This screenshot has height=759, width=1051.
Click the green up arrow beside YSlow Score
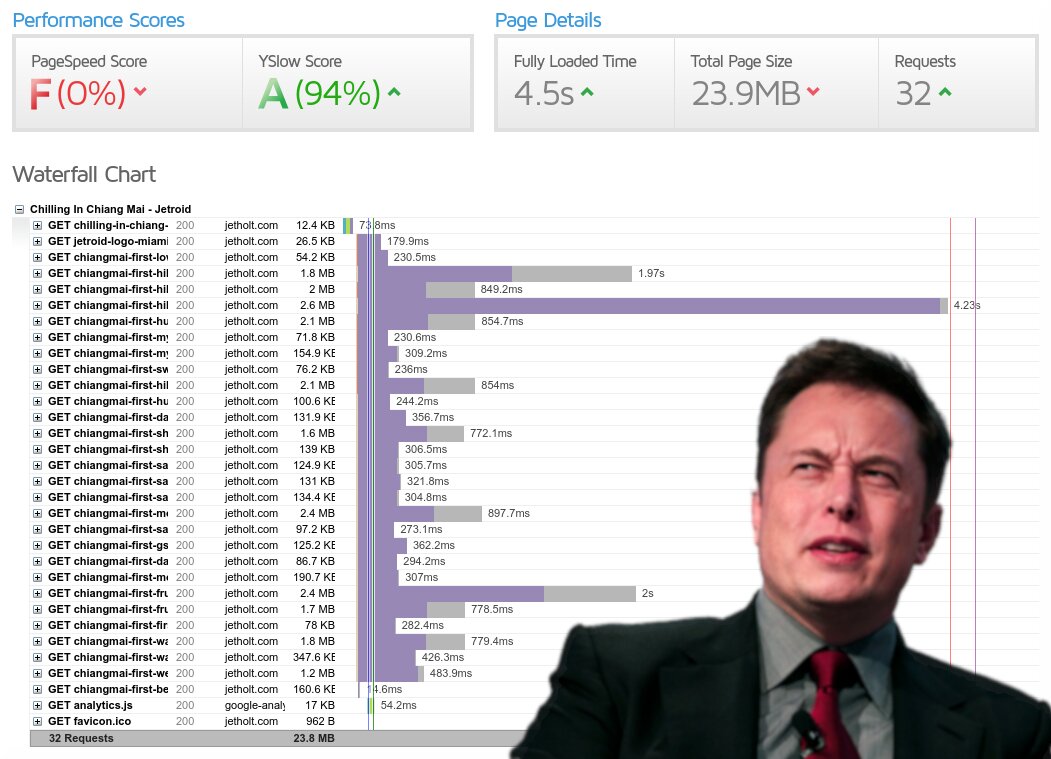394,93
